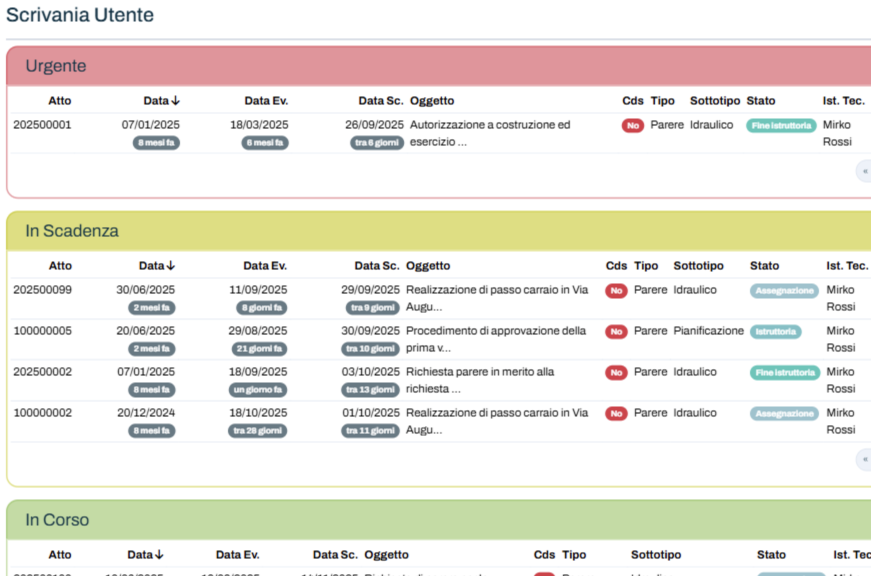The width and height of the screenshot is (871, 576).
Task: Collapse the Urgente section header
Action: point(56,66)
